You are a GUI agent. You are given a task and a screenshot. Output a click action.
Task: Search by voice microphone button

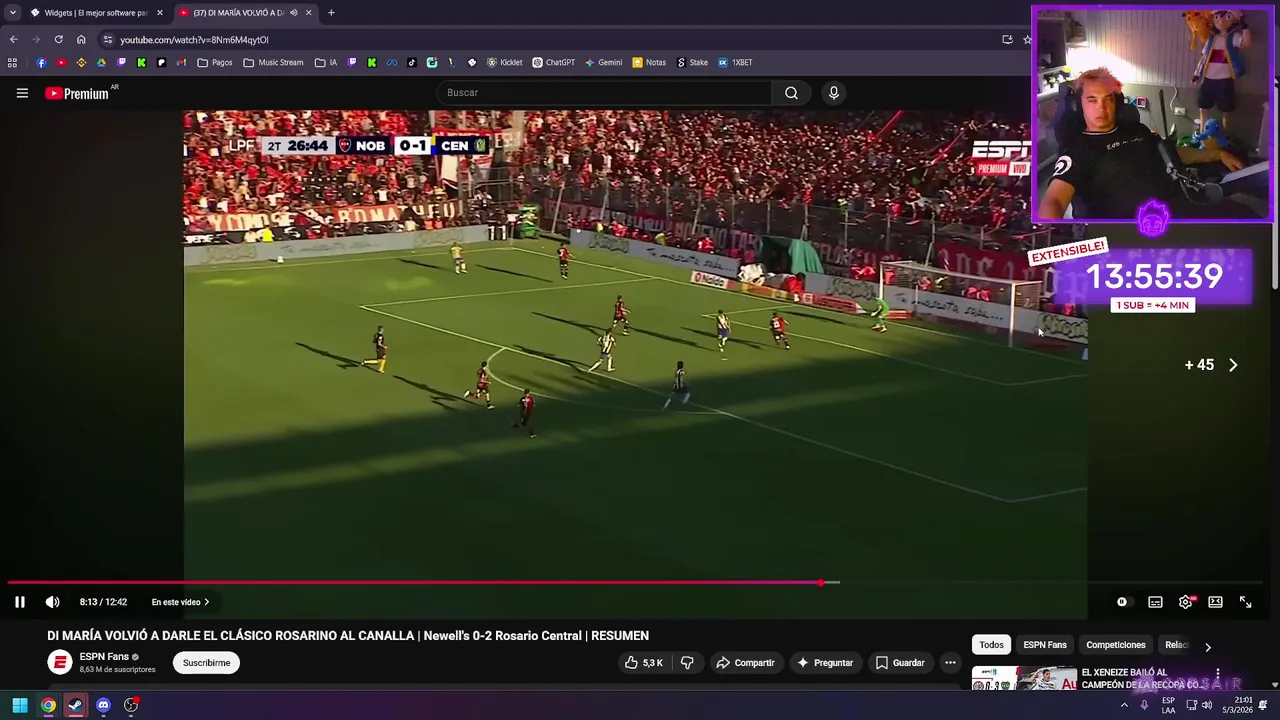point(833,93)
